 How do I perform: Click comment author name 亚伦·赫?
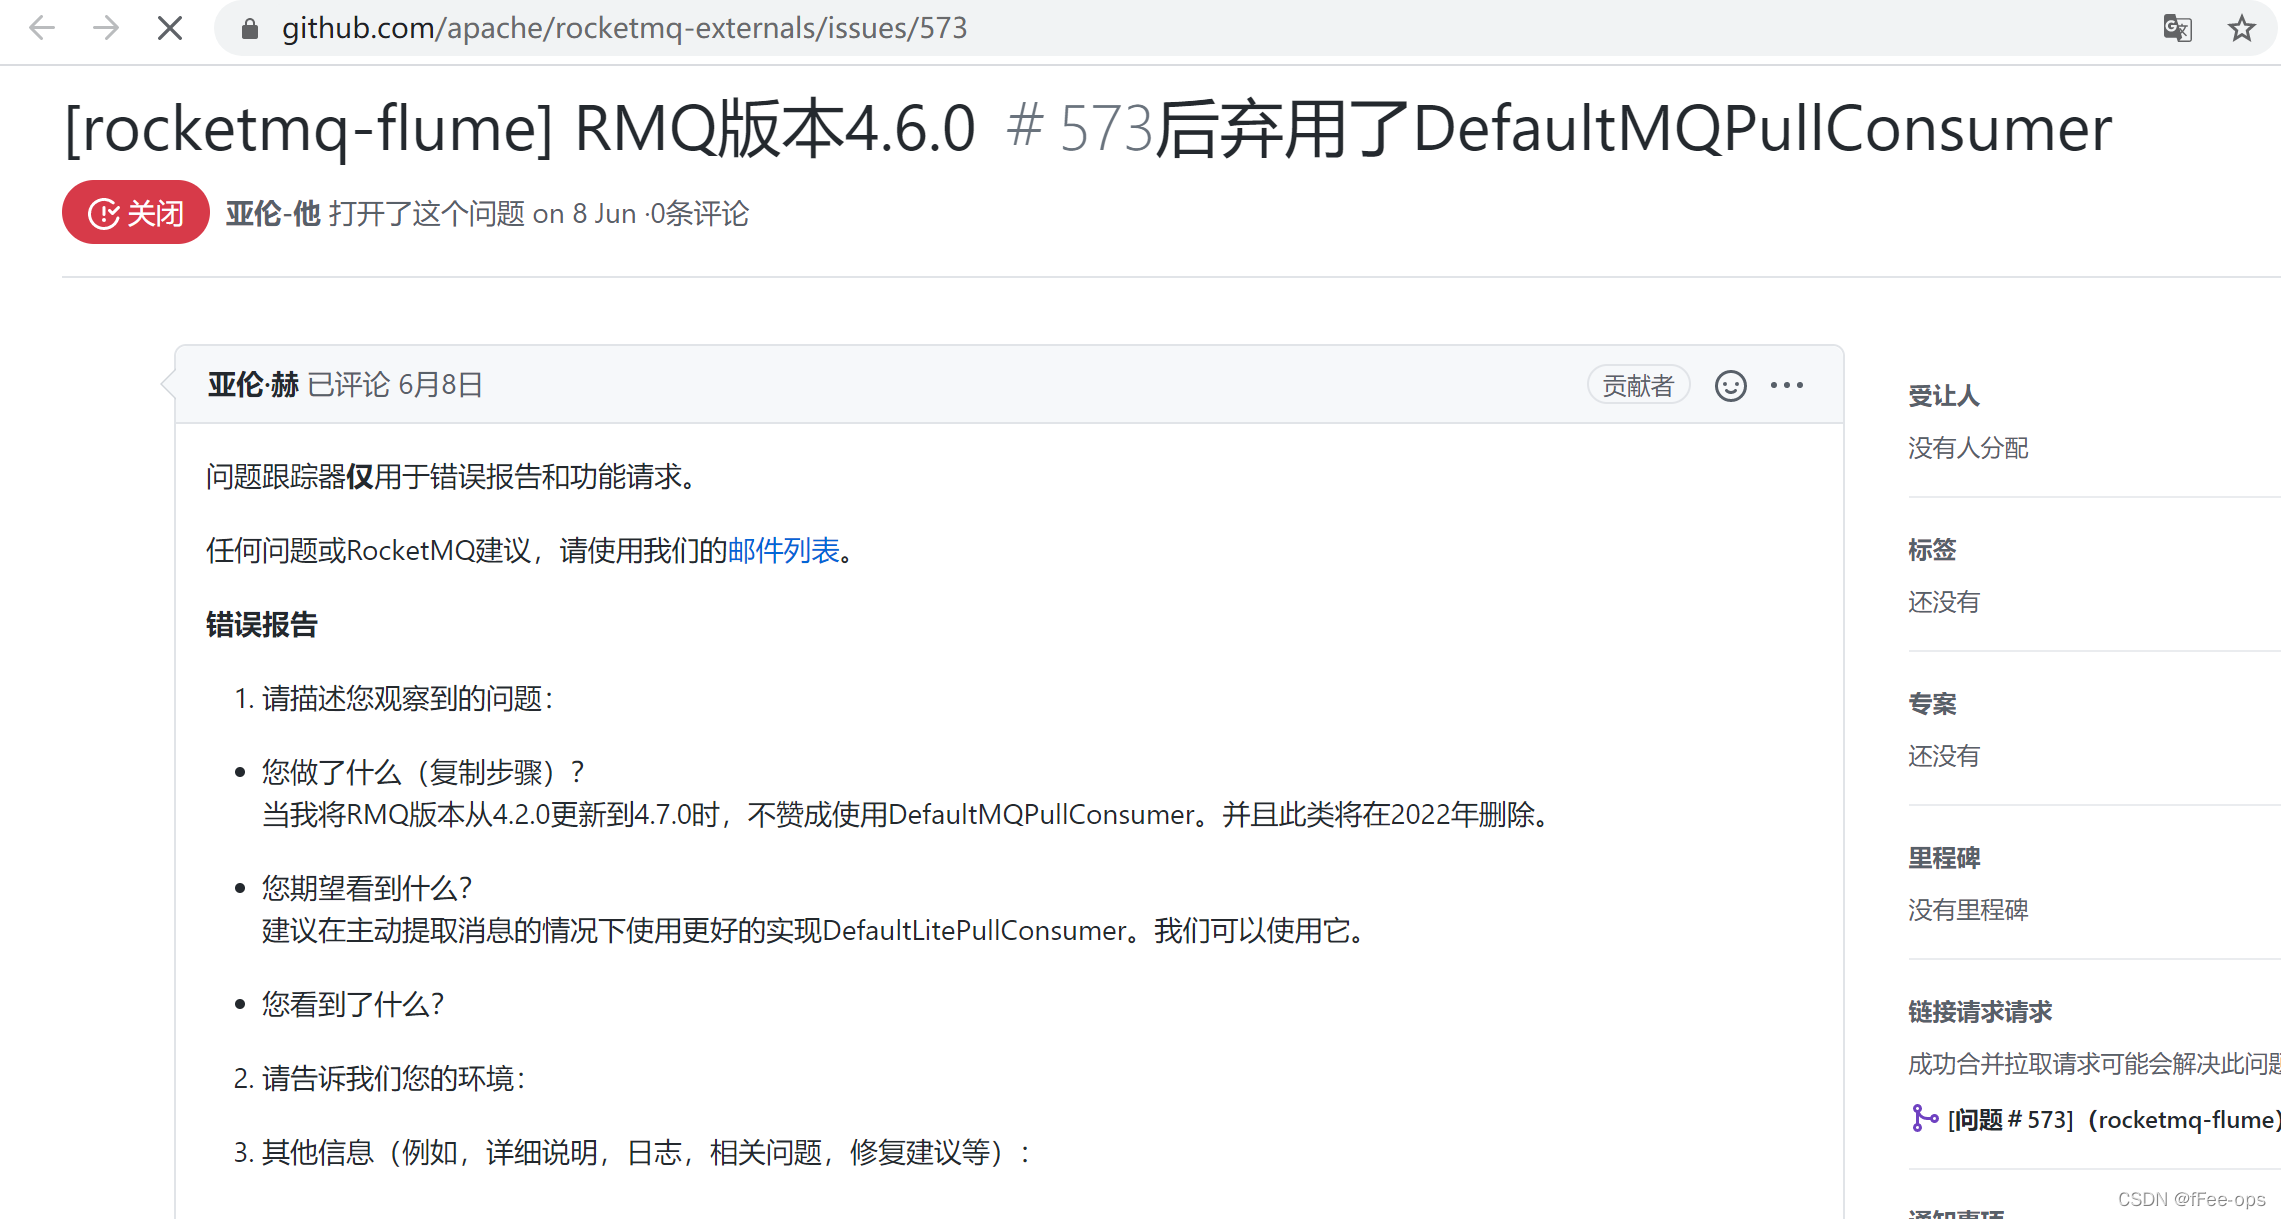[x=253, y=385]
